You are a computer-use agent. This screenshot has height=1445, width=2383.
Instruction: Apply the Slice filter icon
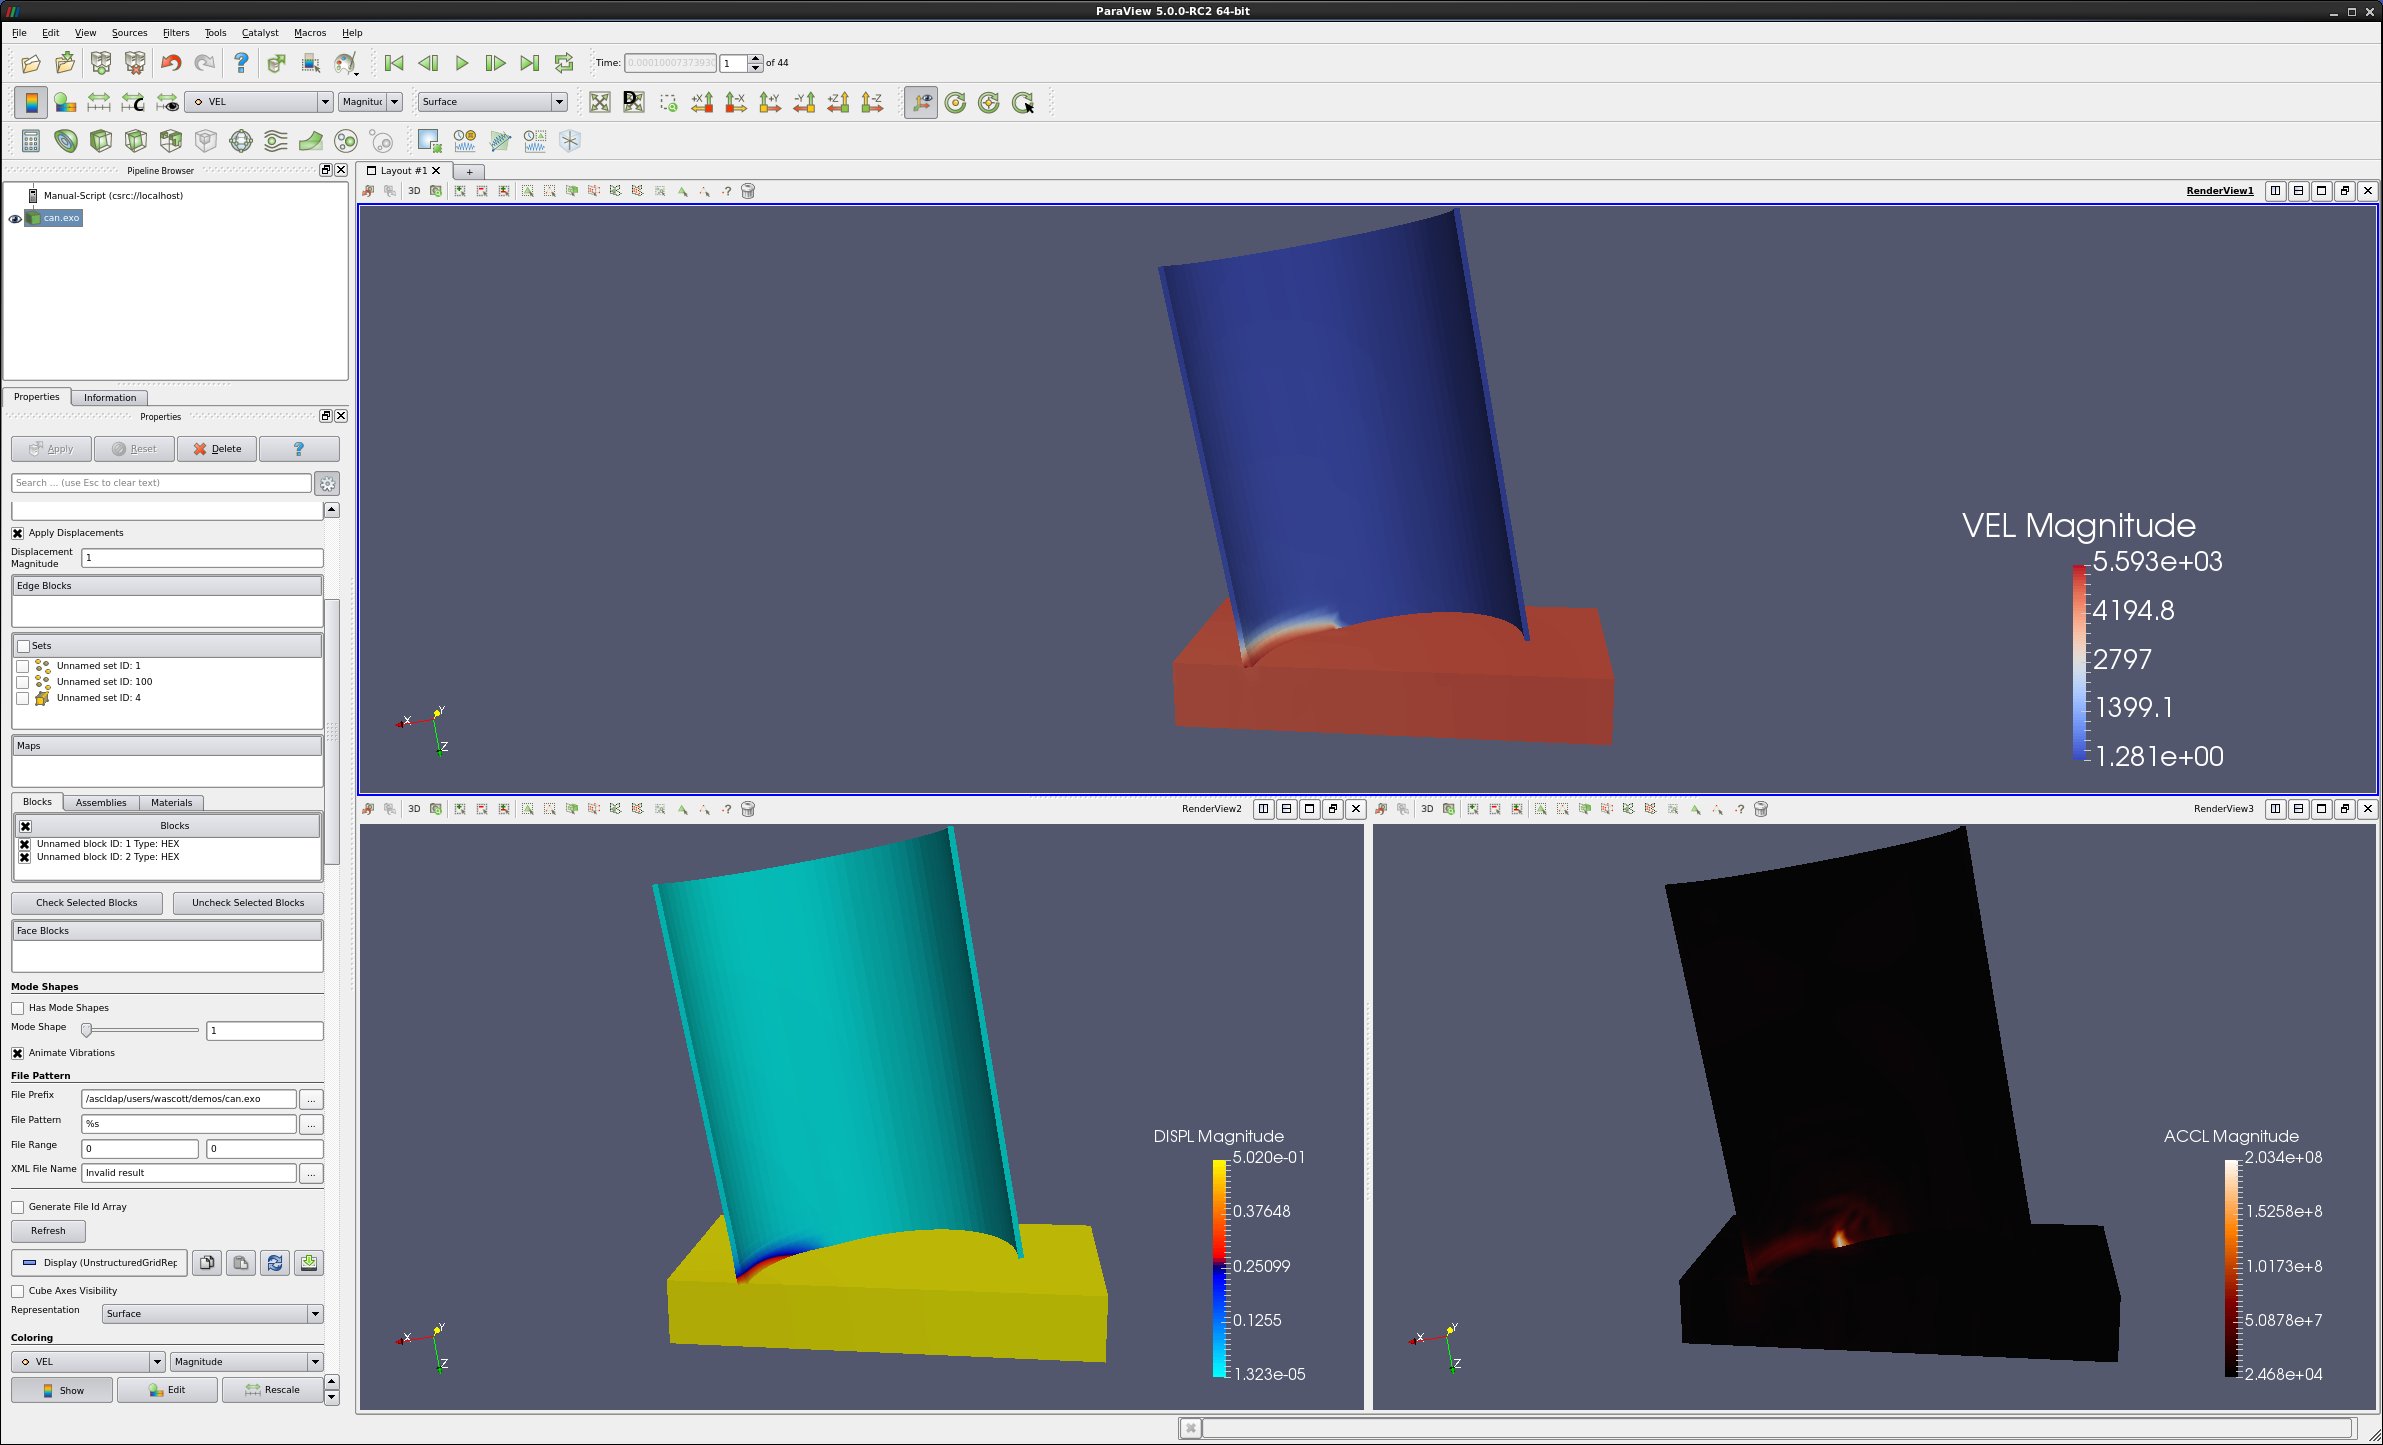pos(136,141)
